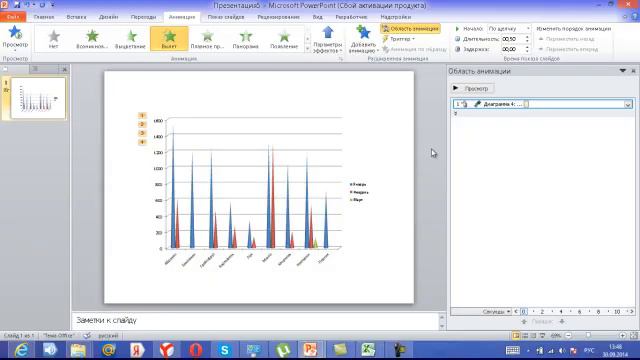Switch to Slide Sorter view icon
Screen dimensions: 640x360
click(525, 336)
